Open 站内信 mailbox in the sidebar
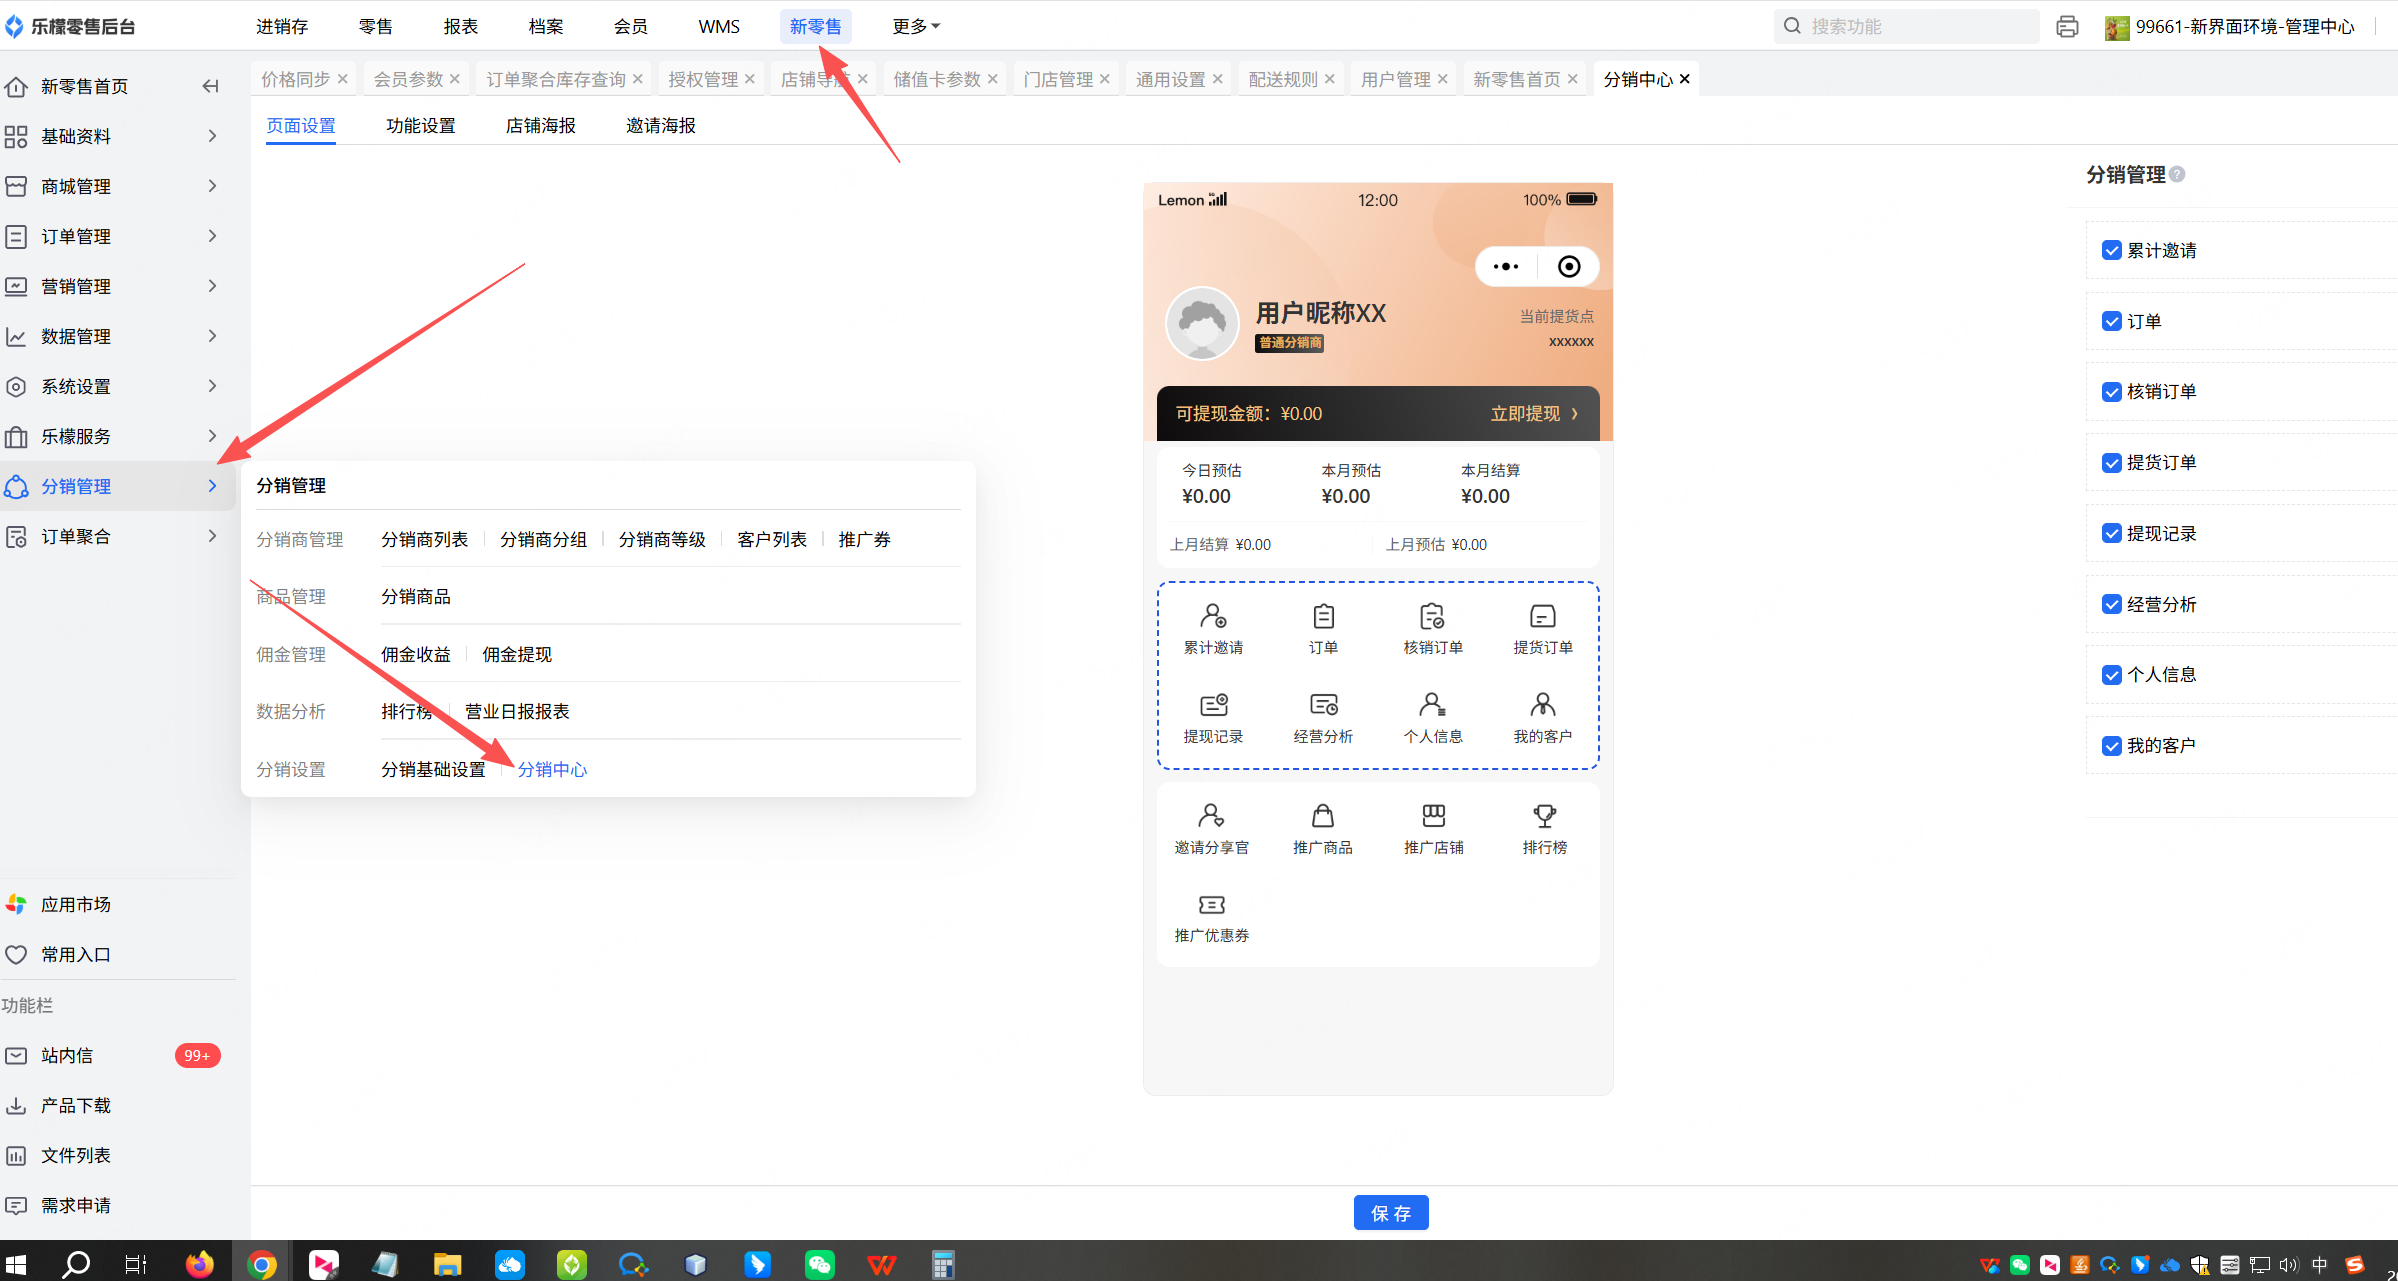This screenshot has height=1281, width=2398. (x=67, y=1055)
